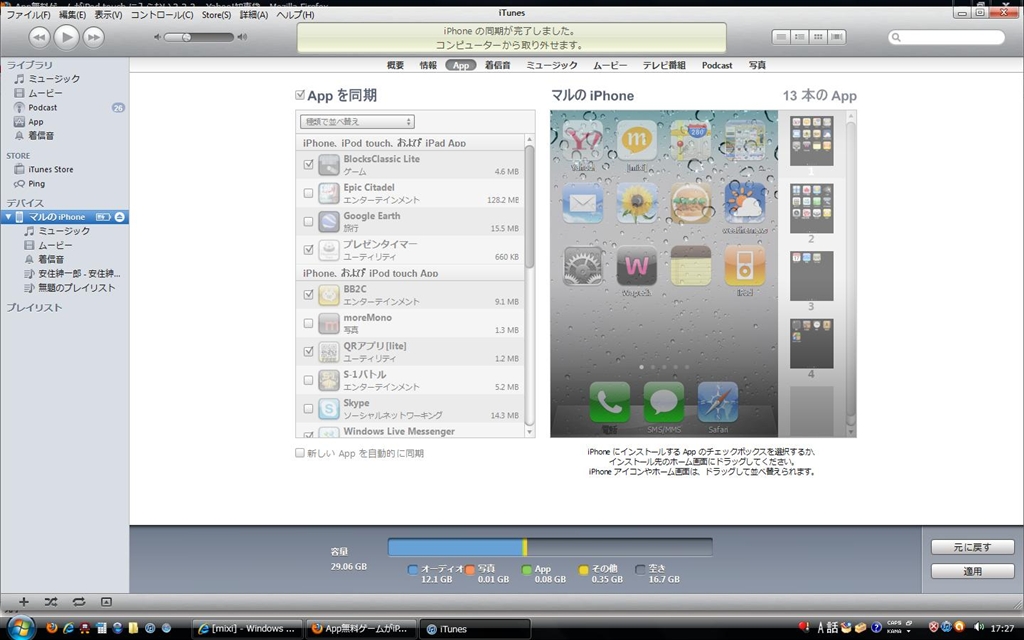Toggle the App を同期 checkbox
This screenshot has width=1024, height=640.
[x=300, y=96]
